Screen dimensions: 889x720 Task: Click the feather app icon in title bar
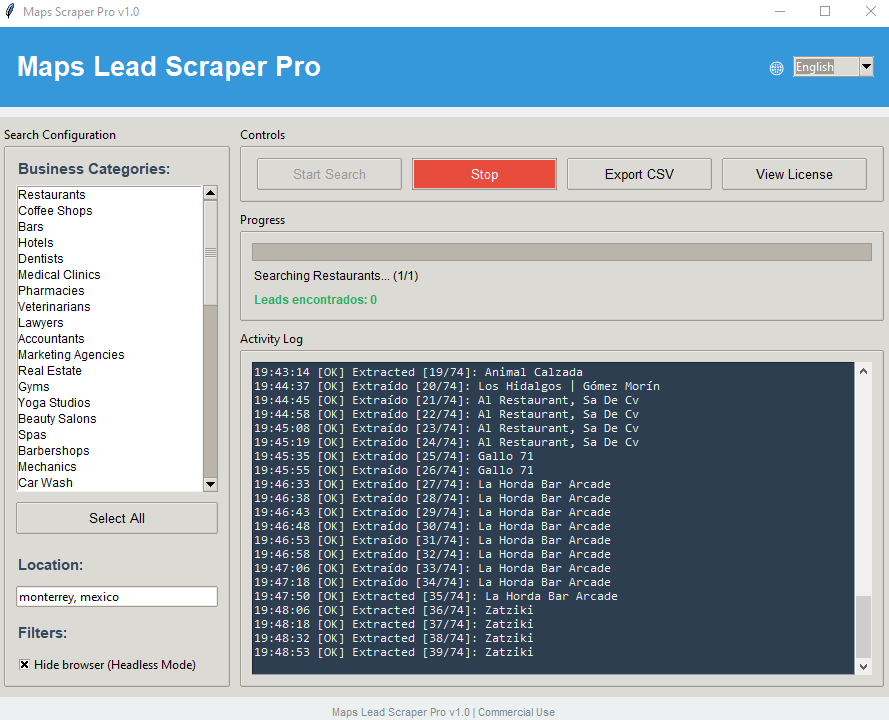coord(10,11)
